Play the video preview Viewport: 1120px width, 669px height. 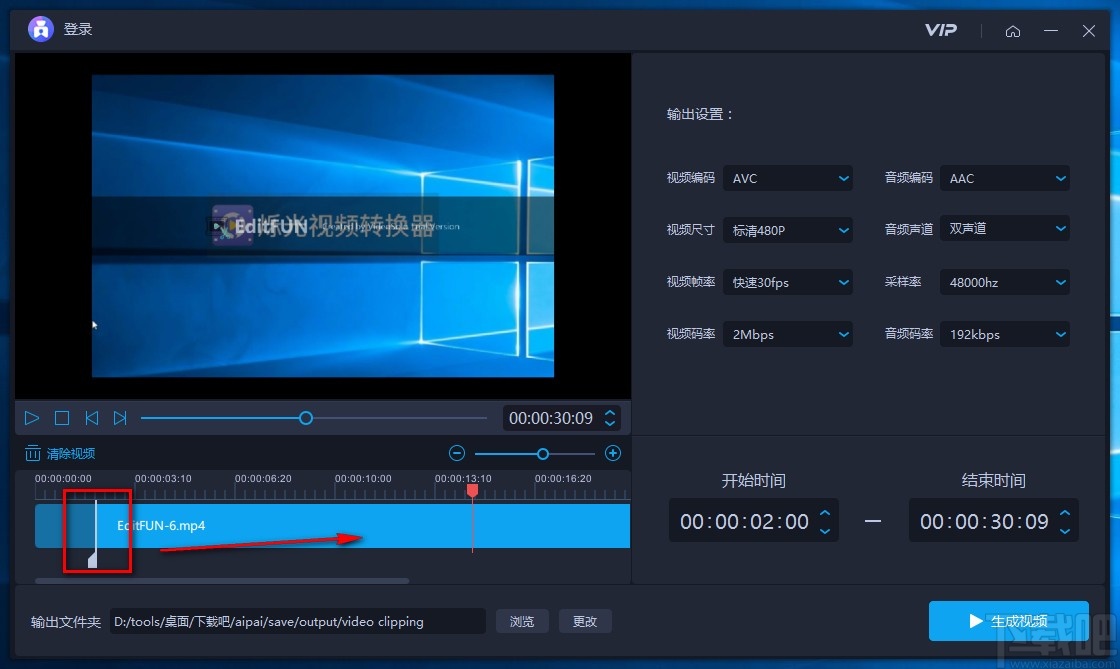(31, 418)
